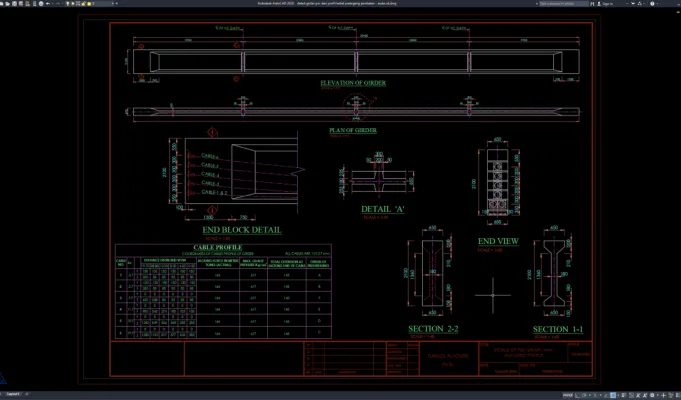This screenshot has width=681, height=400.
Task: Open Polar tracking angle dropdown arrow
Action: (590, 395)
